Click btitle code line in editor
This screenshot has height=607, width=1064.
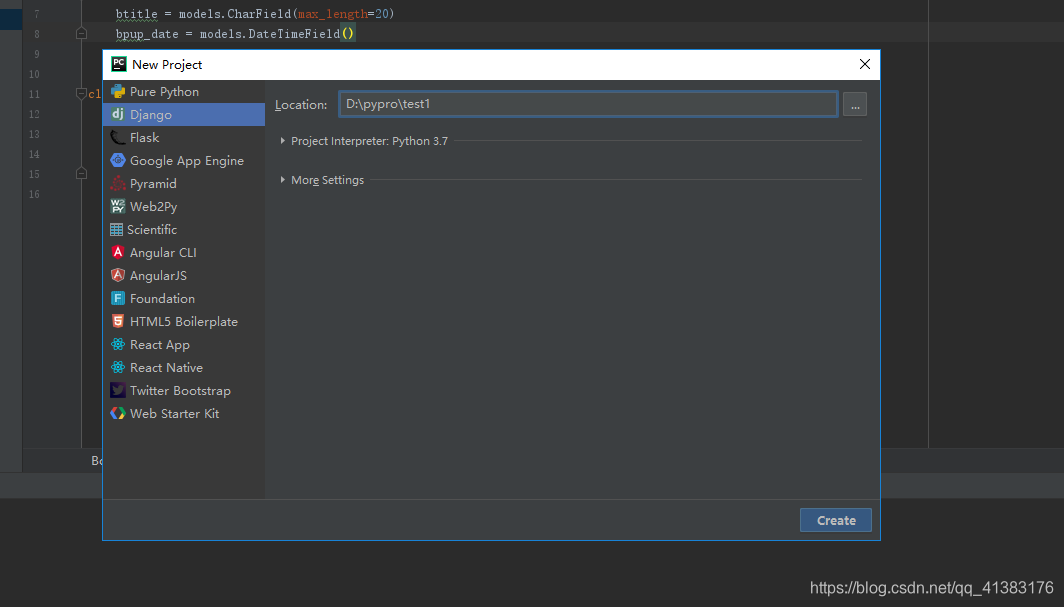coord(255,14)
